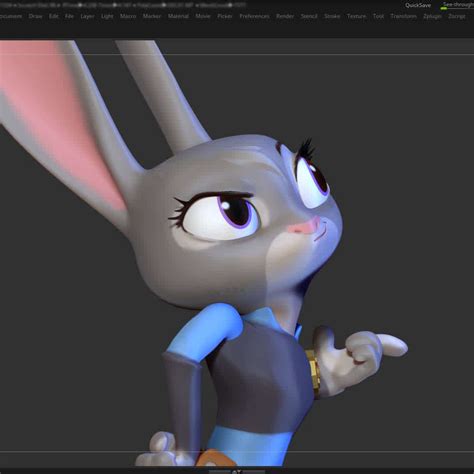Open the Picker menu

[225, 16]
